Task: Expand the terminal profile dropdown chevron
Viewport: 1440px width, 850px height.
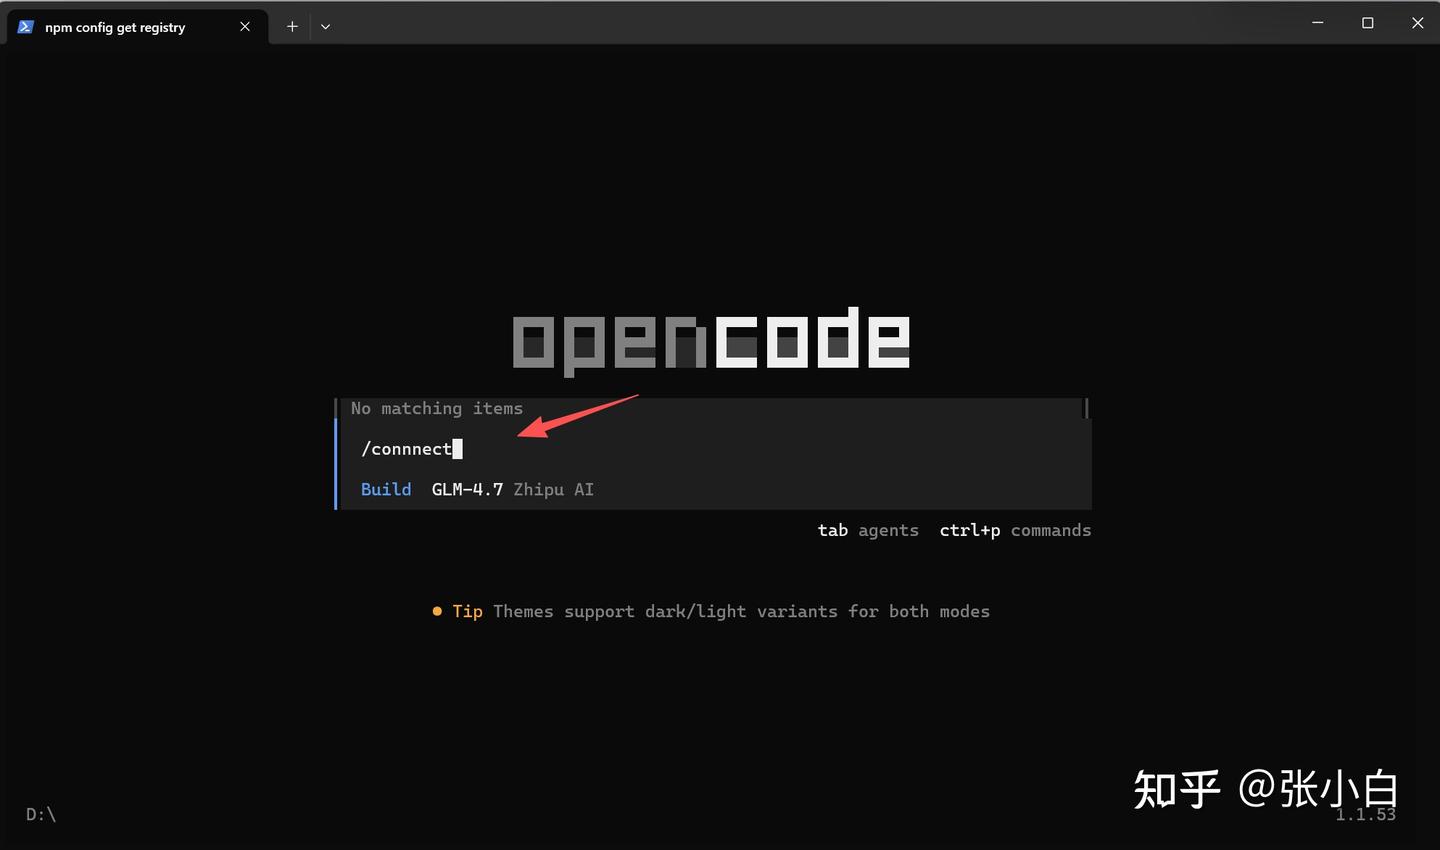Action: (325, 27)
